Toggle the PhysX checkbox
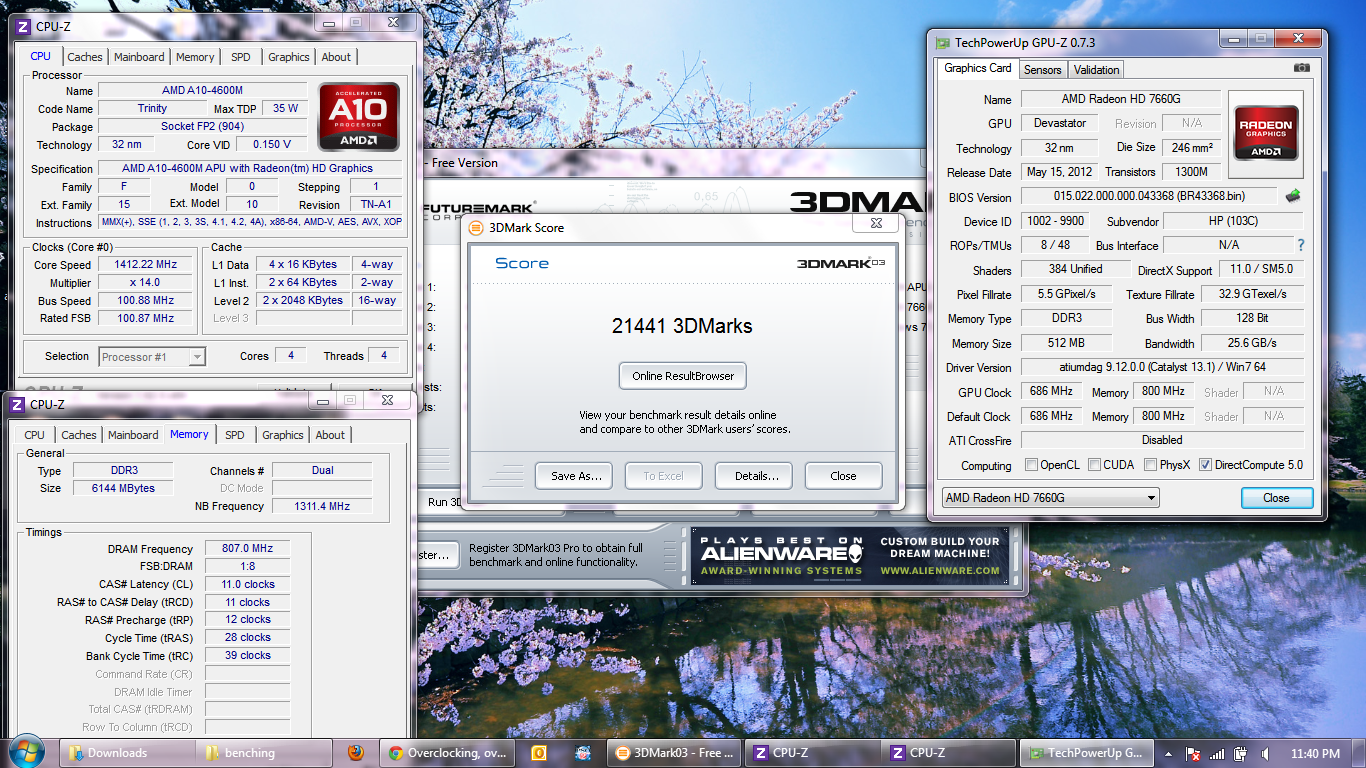The image size is (1366, 768). point(1150,465)
